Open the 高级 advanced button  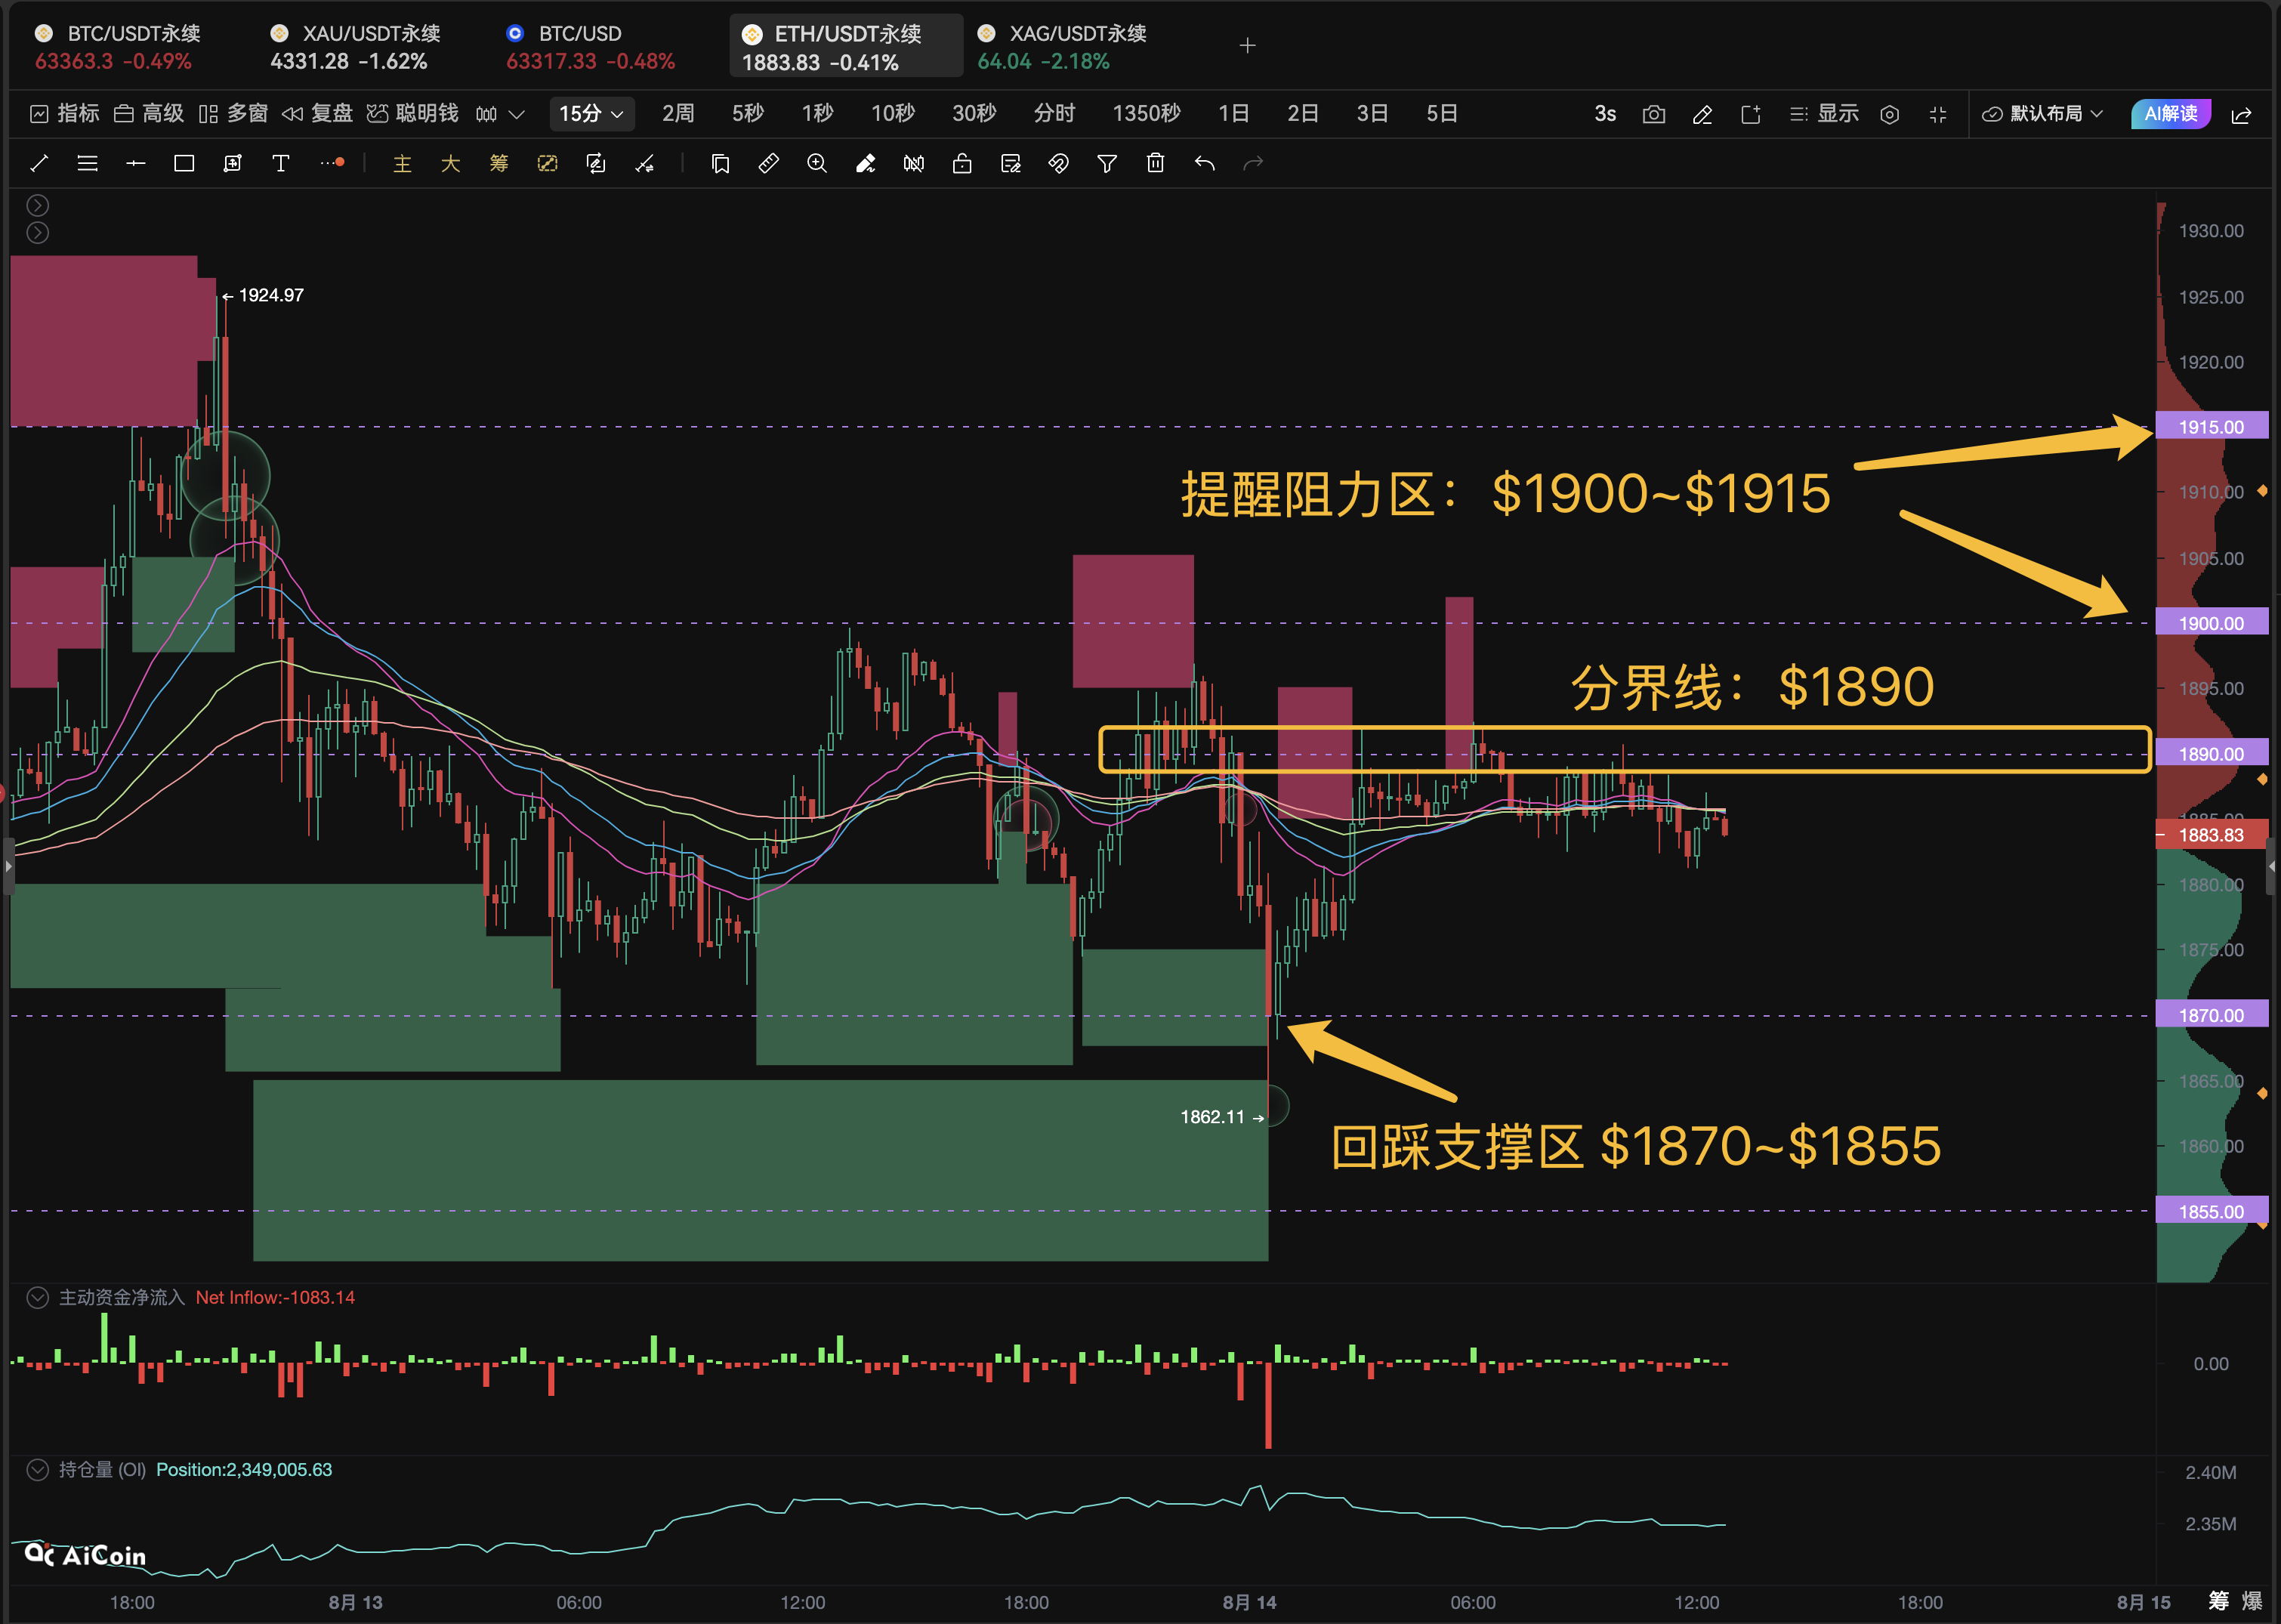149,114
